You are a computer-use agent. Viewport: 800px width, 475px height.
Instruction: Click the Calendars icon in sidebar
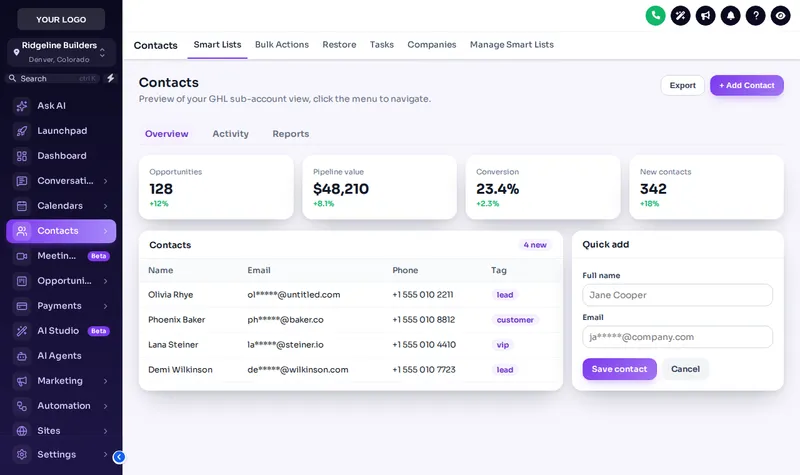click(x=22, y=206)
